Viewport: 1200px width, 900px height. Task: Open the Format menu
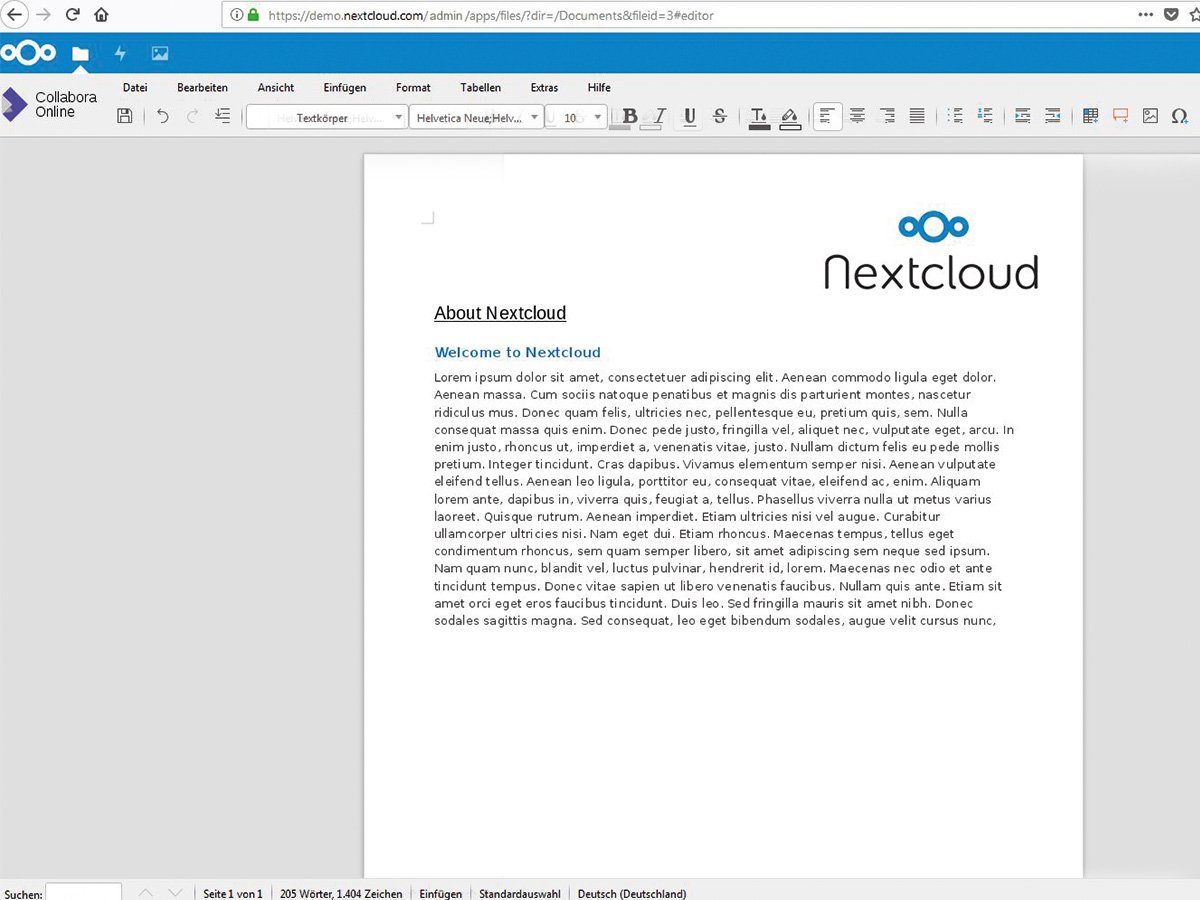pos(413,88)
